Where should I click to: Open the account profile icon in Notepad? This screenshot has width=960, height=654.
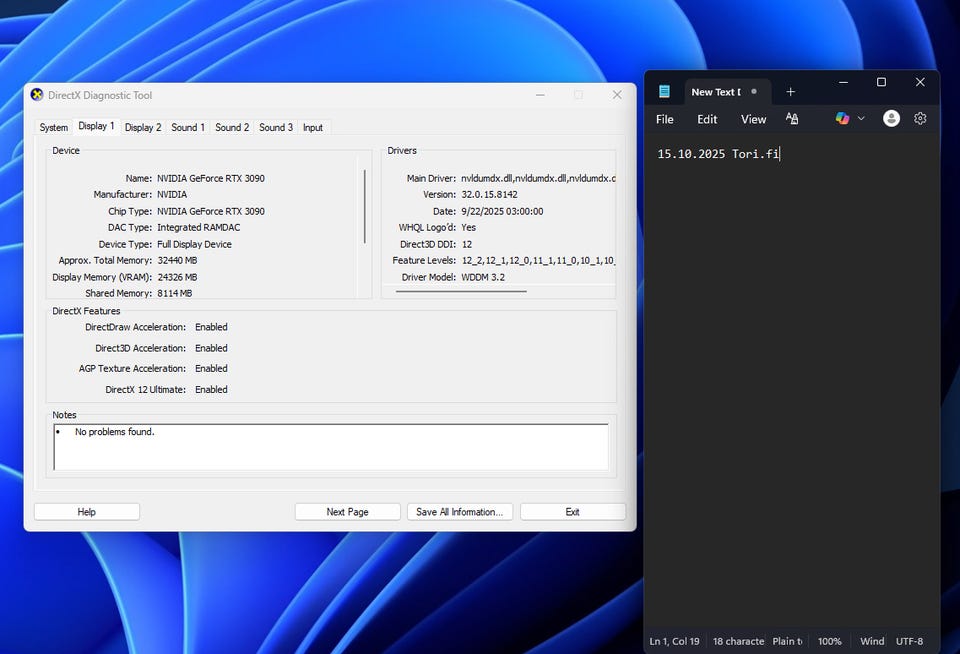point(891,119)
